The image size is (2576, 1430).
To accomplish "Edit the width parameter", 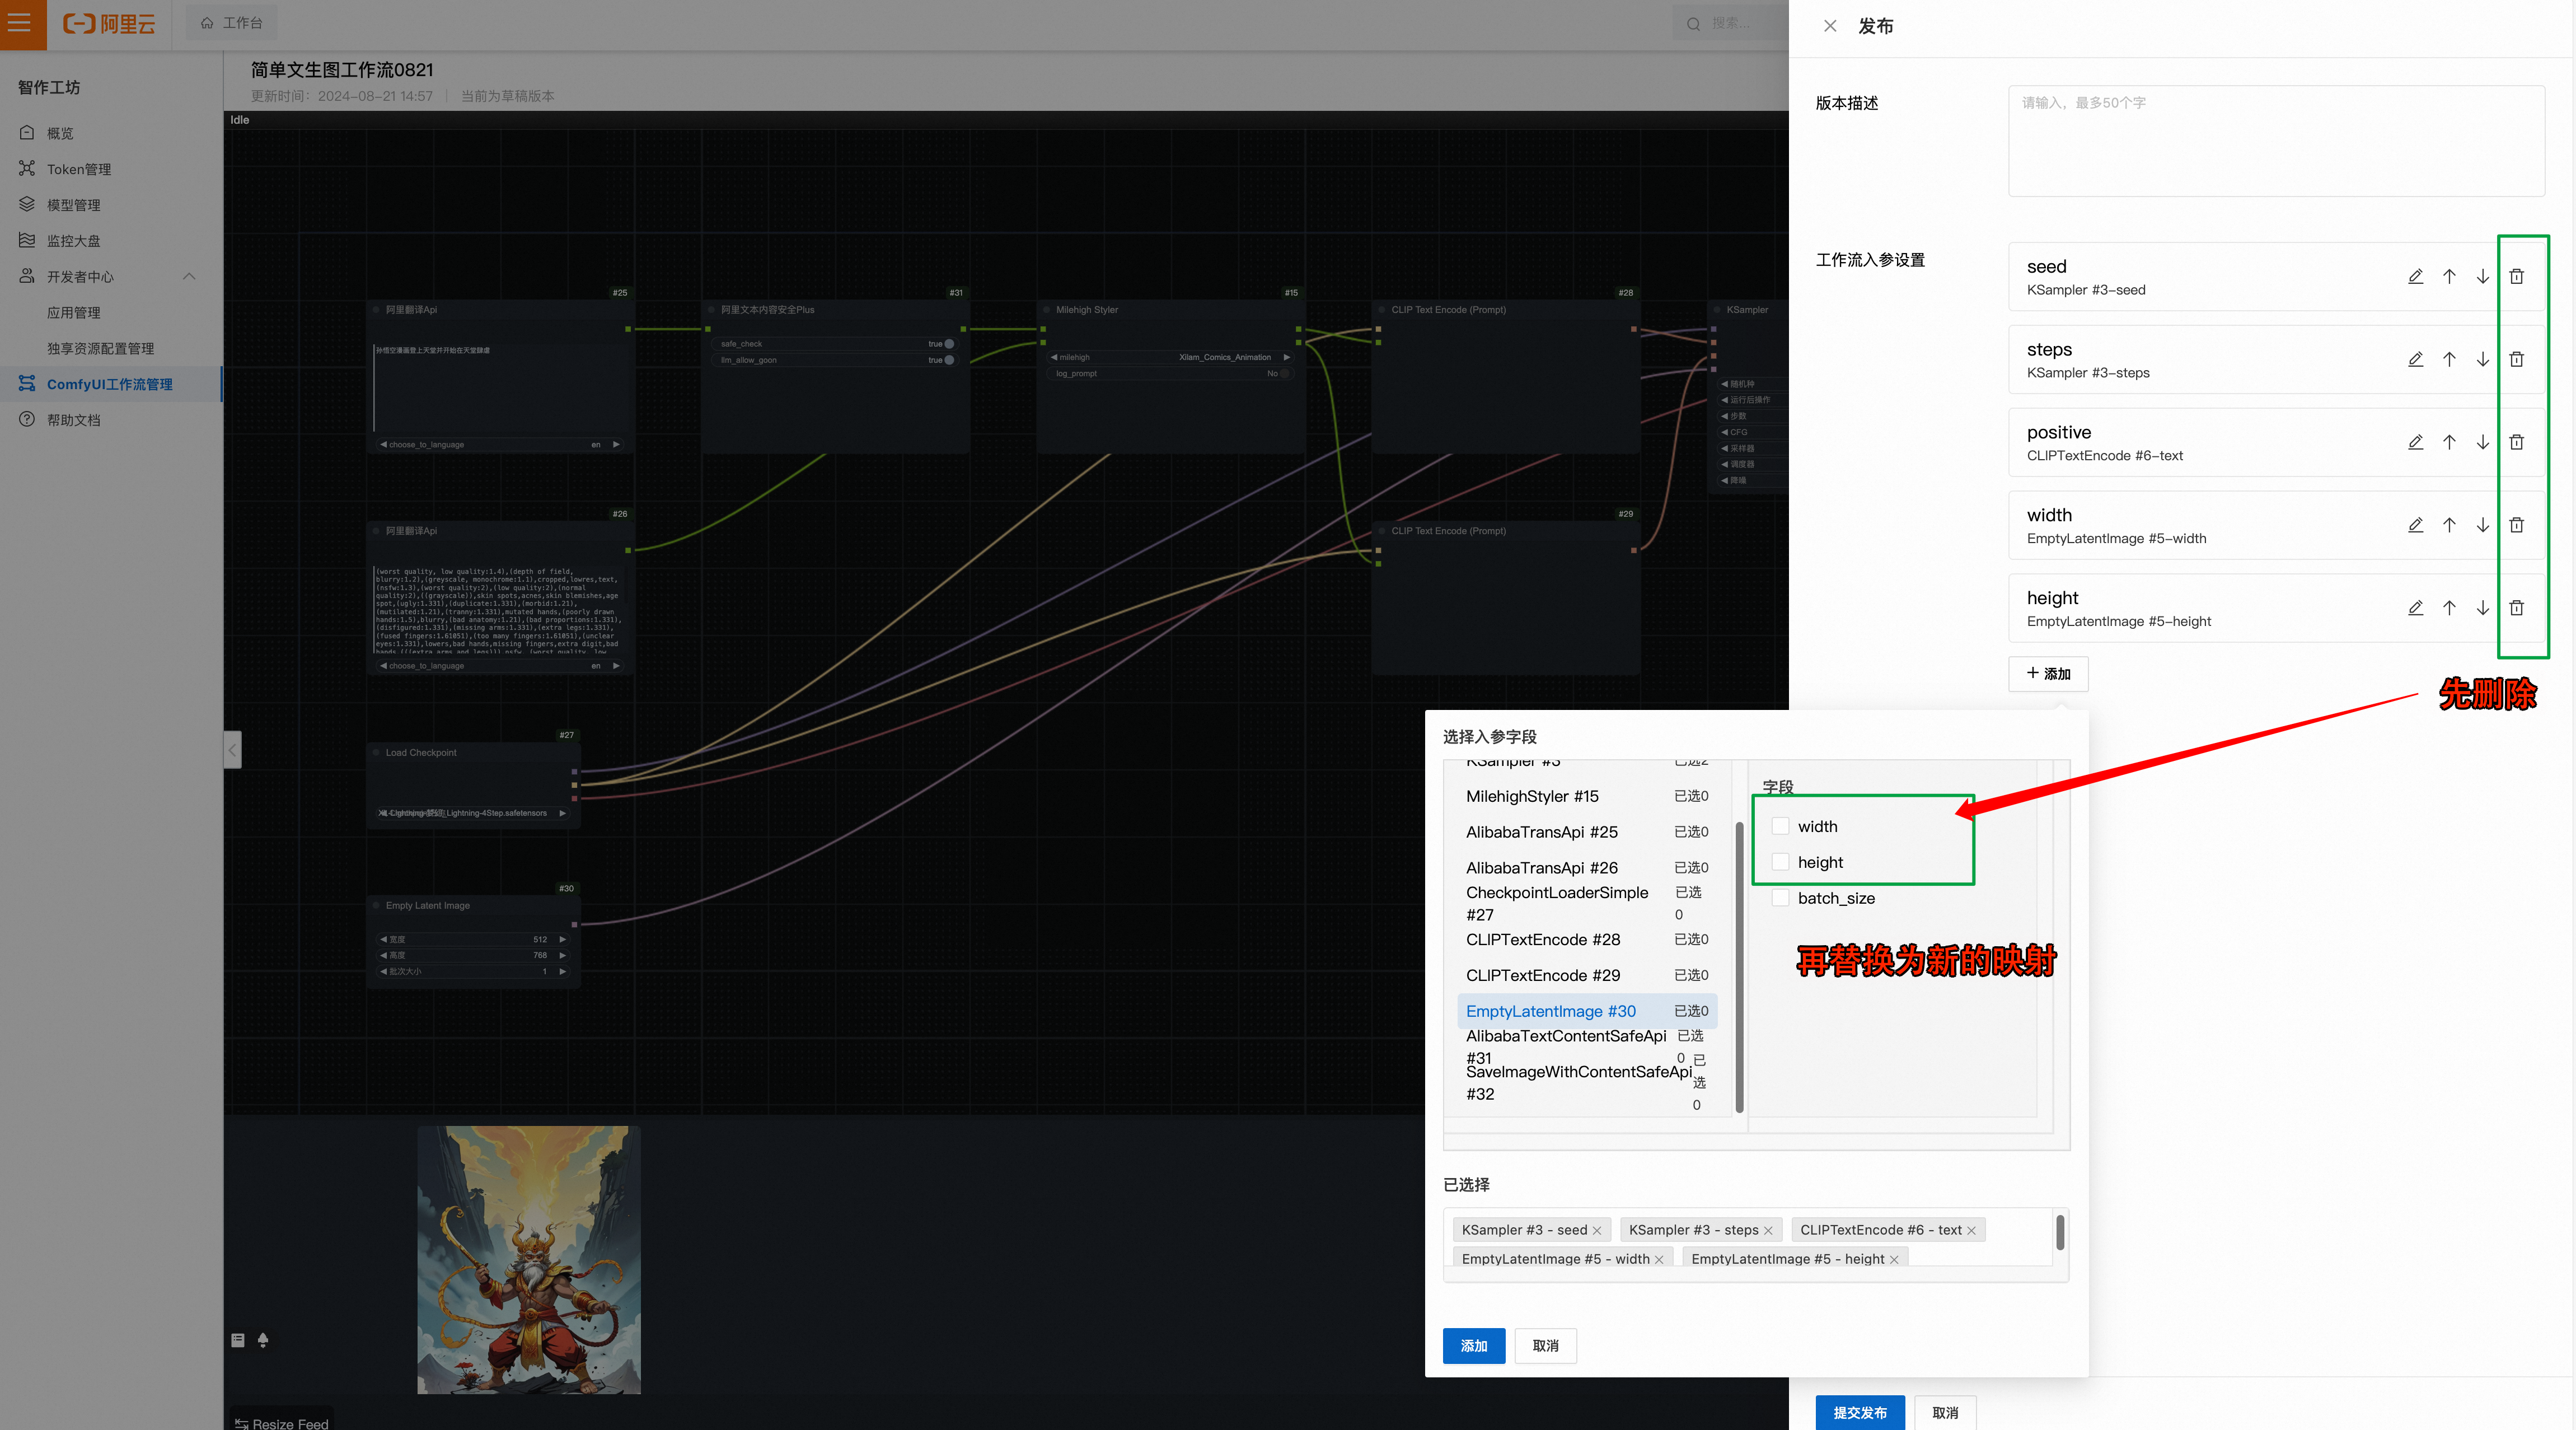I will click(x=2415, y=525).
